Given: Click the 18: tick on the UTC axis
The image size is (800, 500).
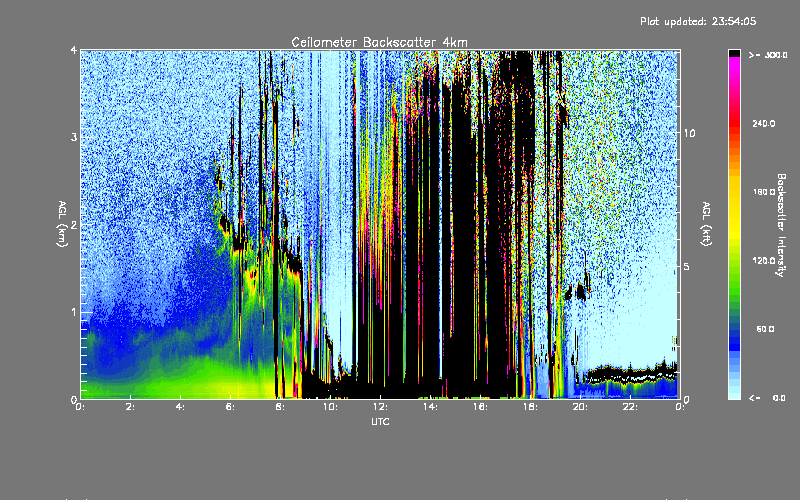Looking at the screenshot, I should point(530,407).
